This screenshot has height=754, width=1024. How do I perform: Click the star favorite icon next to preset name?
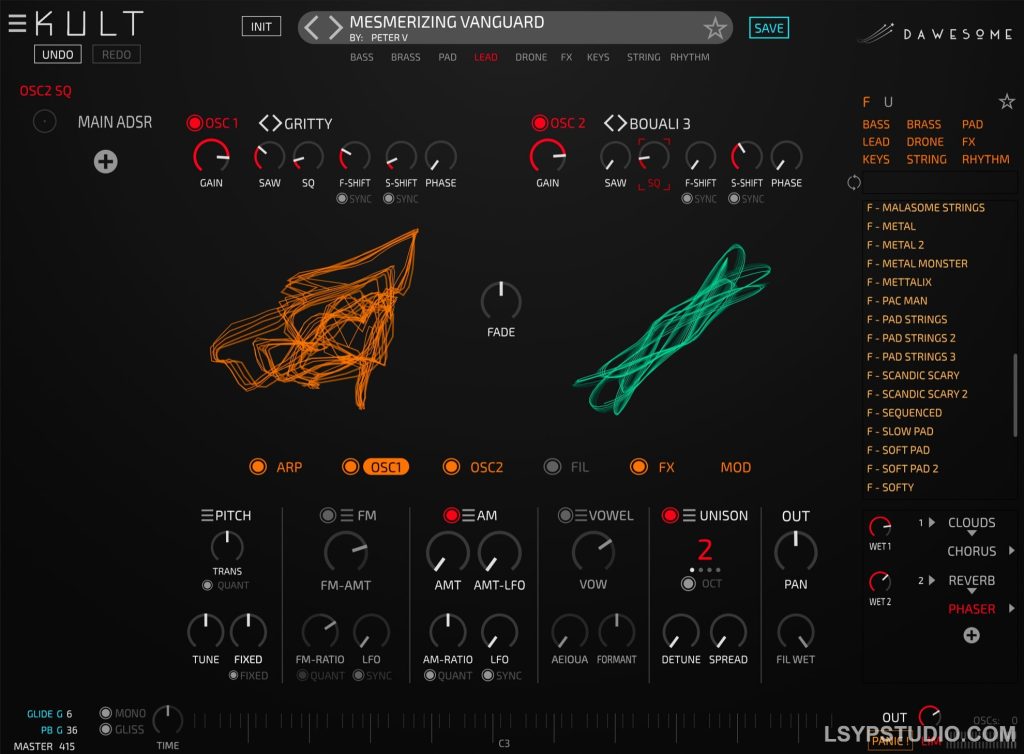[x=716, y=29]
